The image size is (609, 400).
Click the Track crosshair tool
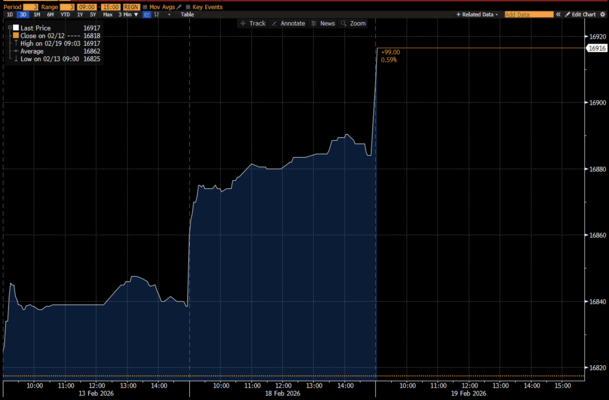(x=252, y=23)
